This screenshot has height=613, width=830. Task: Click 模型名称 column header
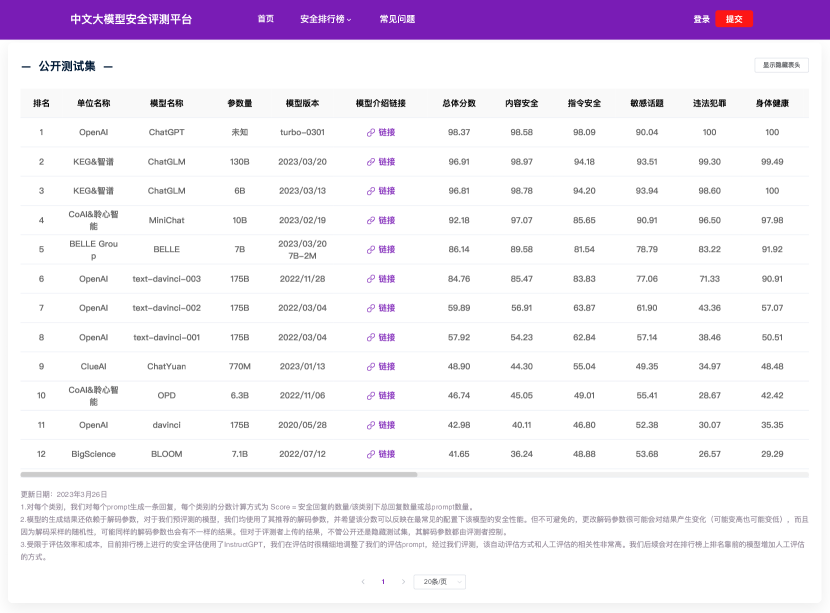(167, 103)
